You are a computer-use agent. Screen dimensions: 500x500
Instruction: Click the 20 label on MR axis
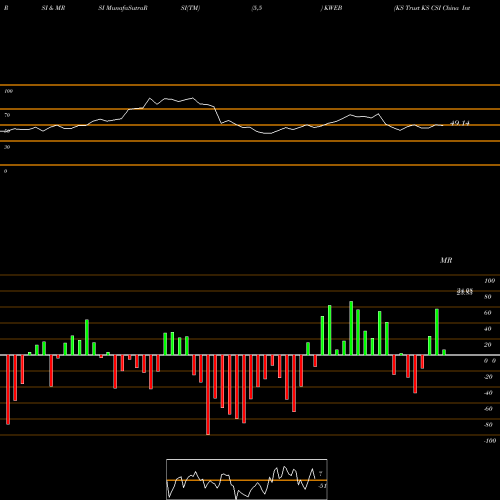click(x=488, y=345)
